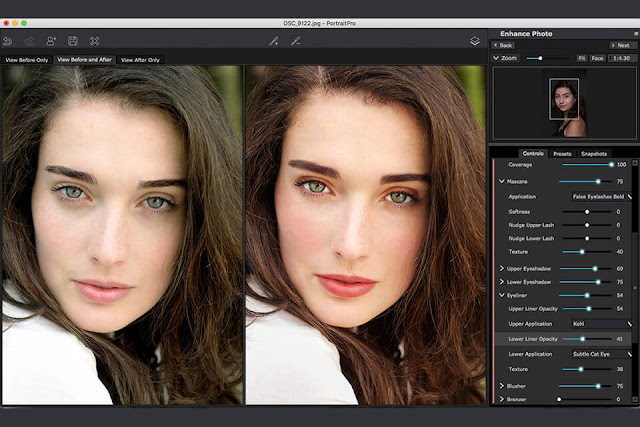Switch to View Before and After
Viewport: 640px width, 427px height.
point(84,60)
